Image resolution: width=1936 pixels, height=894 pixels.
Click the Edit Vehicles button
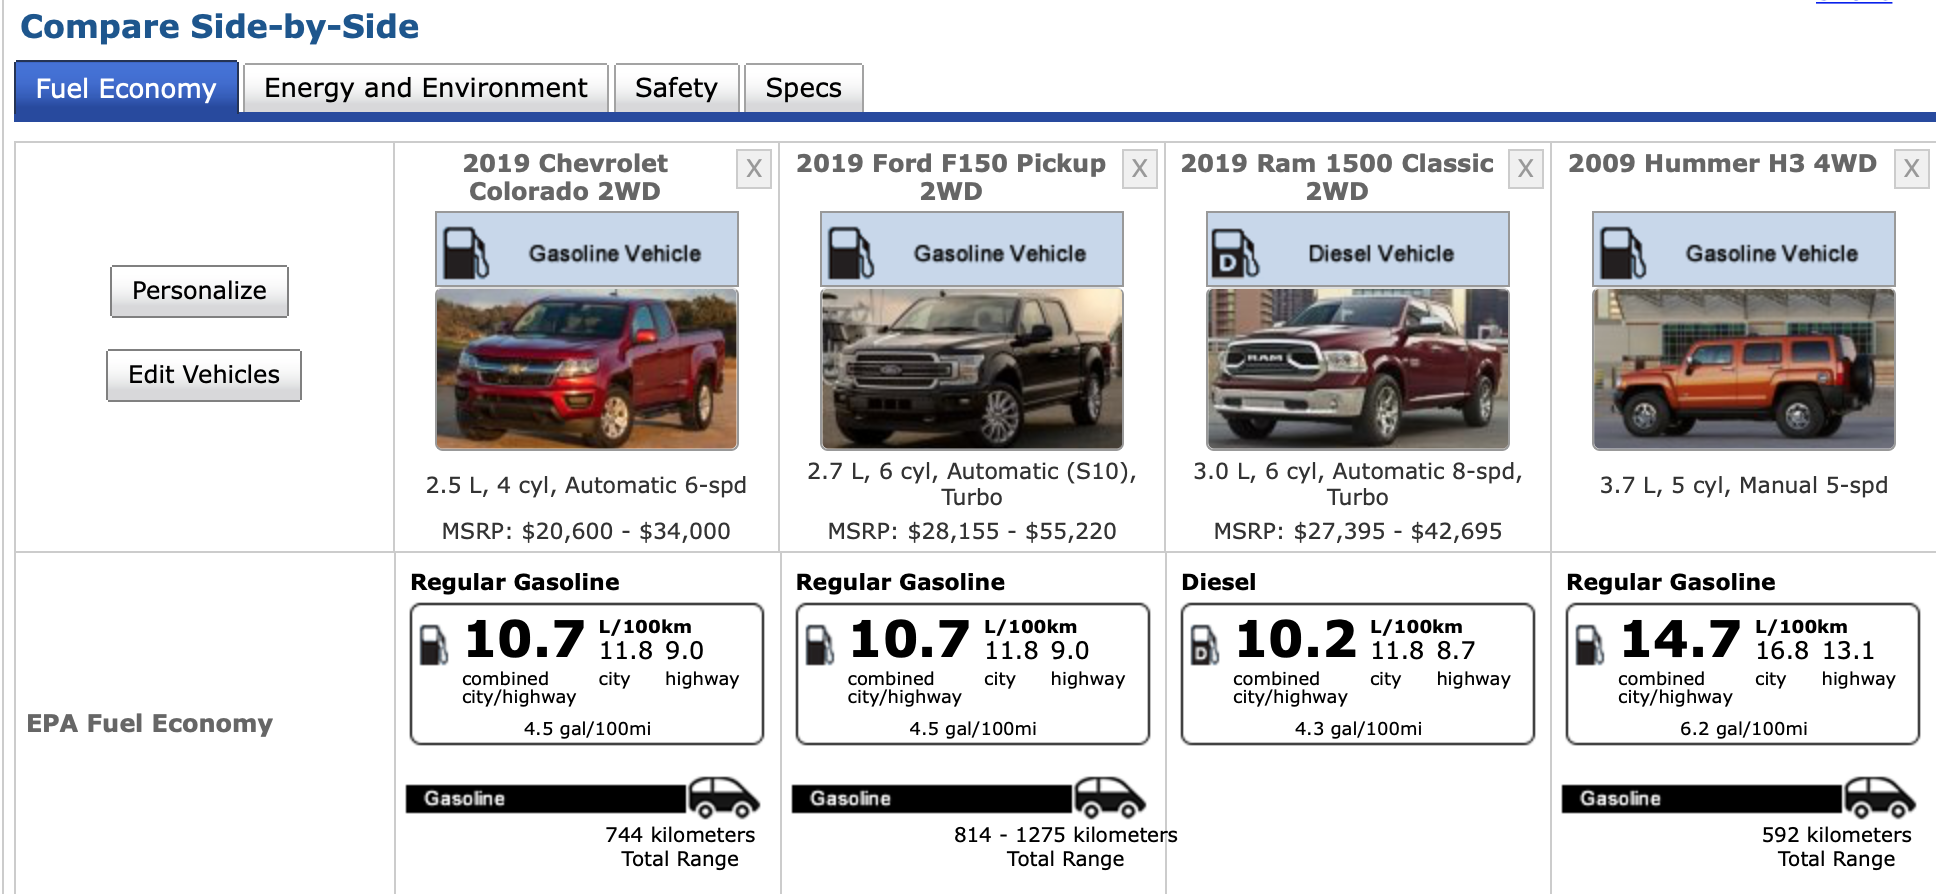coord(204,375)
